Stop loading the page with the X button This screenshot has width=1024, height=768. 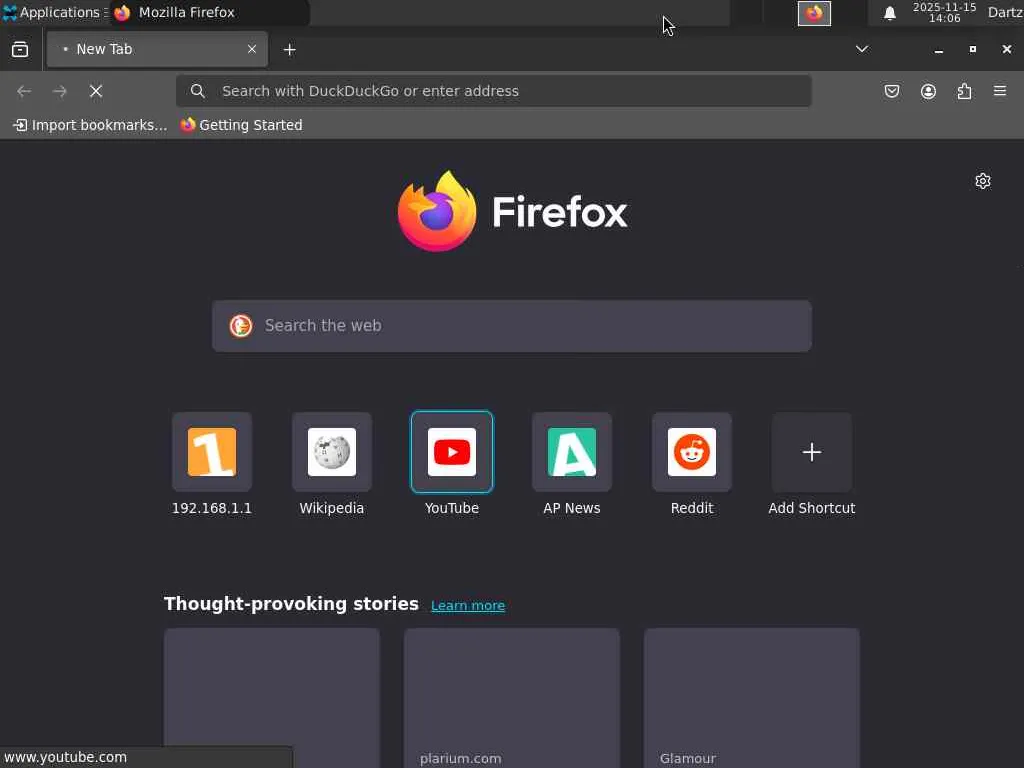click(96, 91)
